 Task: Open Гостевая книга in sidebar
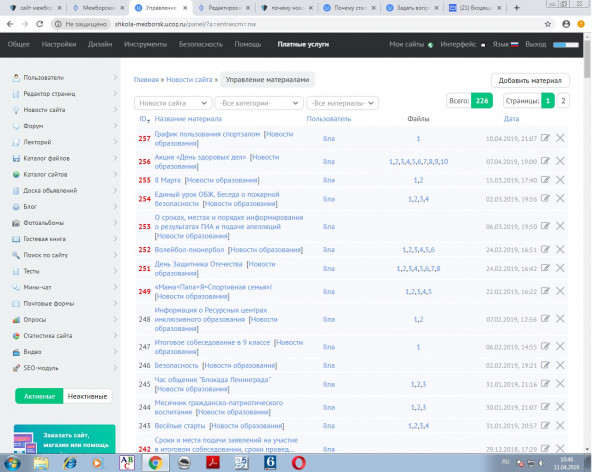coord(44,238)
